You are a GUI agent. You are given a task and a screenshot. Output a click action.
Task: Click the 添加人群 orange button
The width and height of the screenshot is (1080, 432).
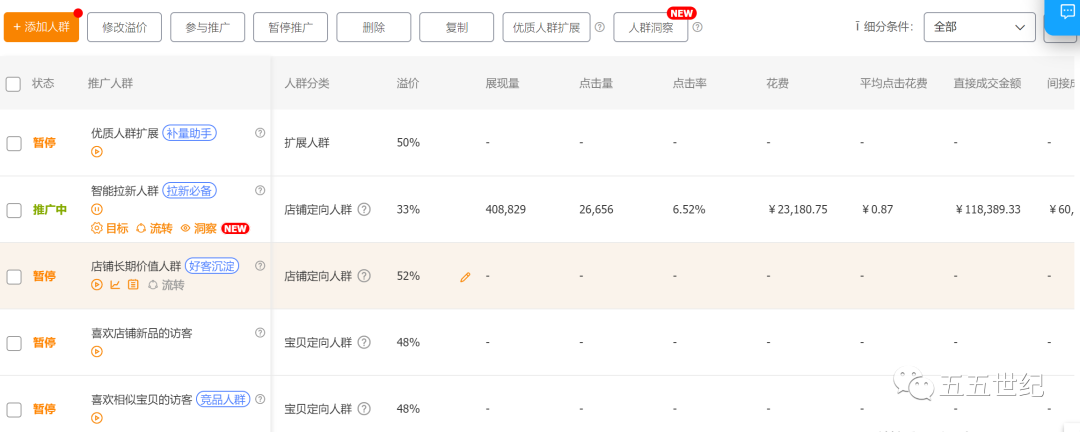coord(41,28)
